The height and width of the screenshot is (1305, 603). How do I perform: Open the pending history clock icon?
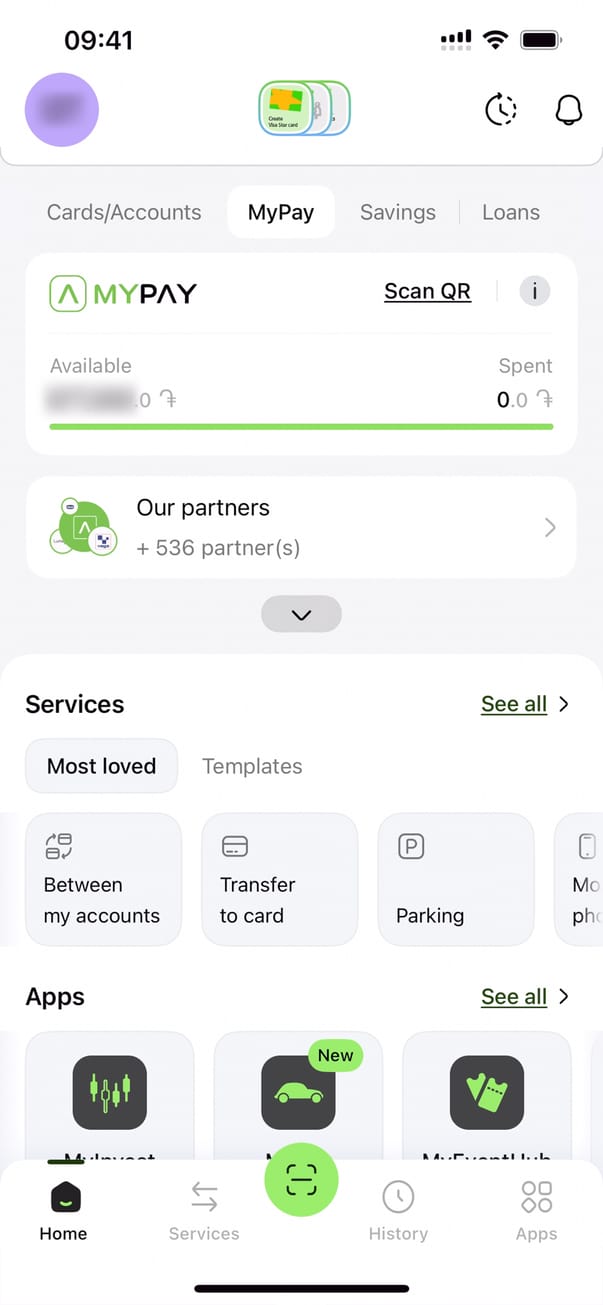(501, 110)
